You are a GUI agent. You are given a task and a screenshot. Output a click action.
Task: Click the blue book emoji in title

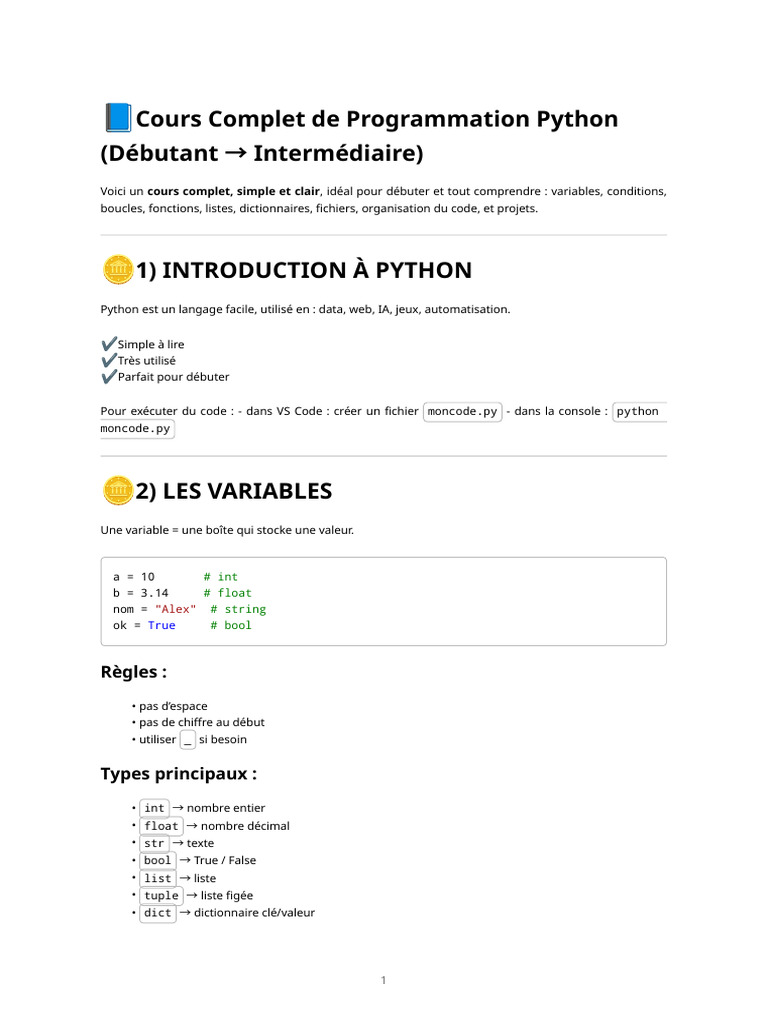118,118
